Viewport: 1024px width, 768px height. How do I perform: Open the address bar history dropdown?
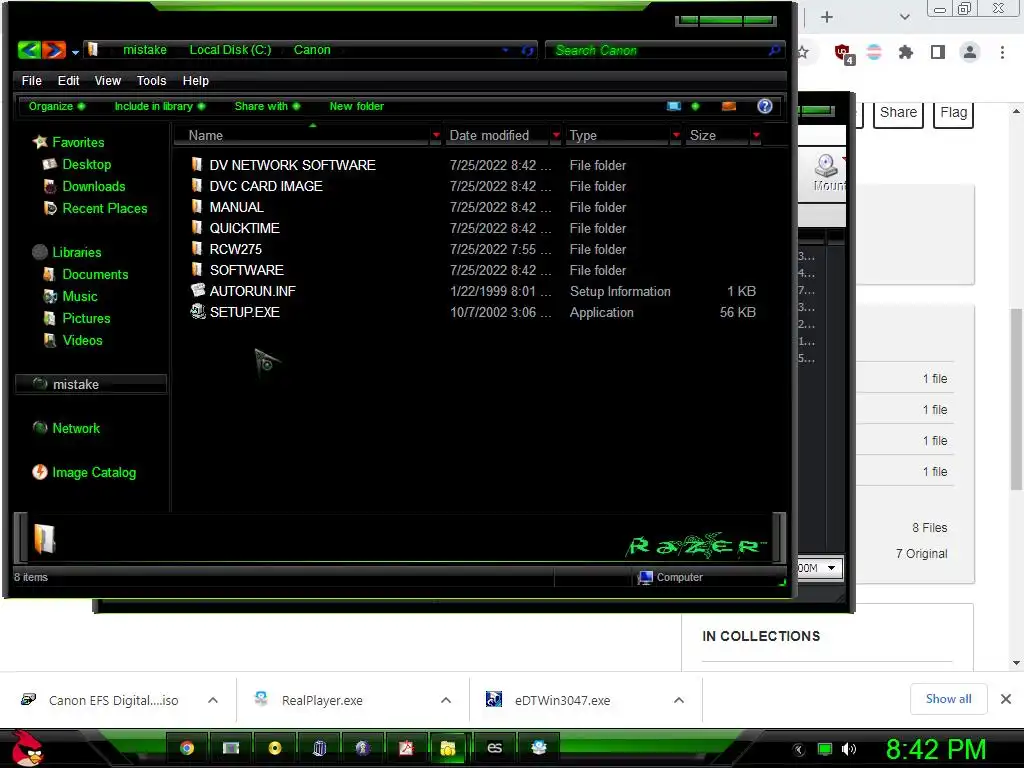(505, 50)
